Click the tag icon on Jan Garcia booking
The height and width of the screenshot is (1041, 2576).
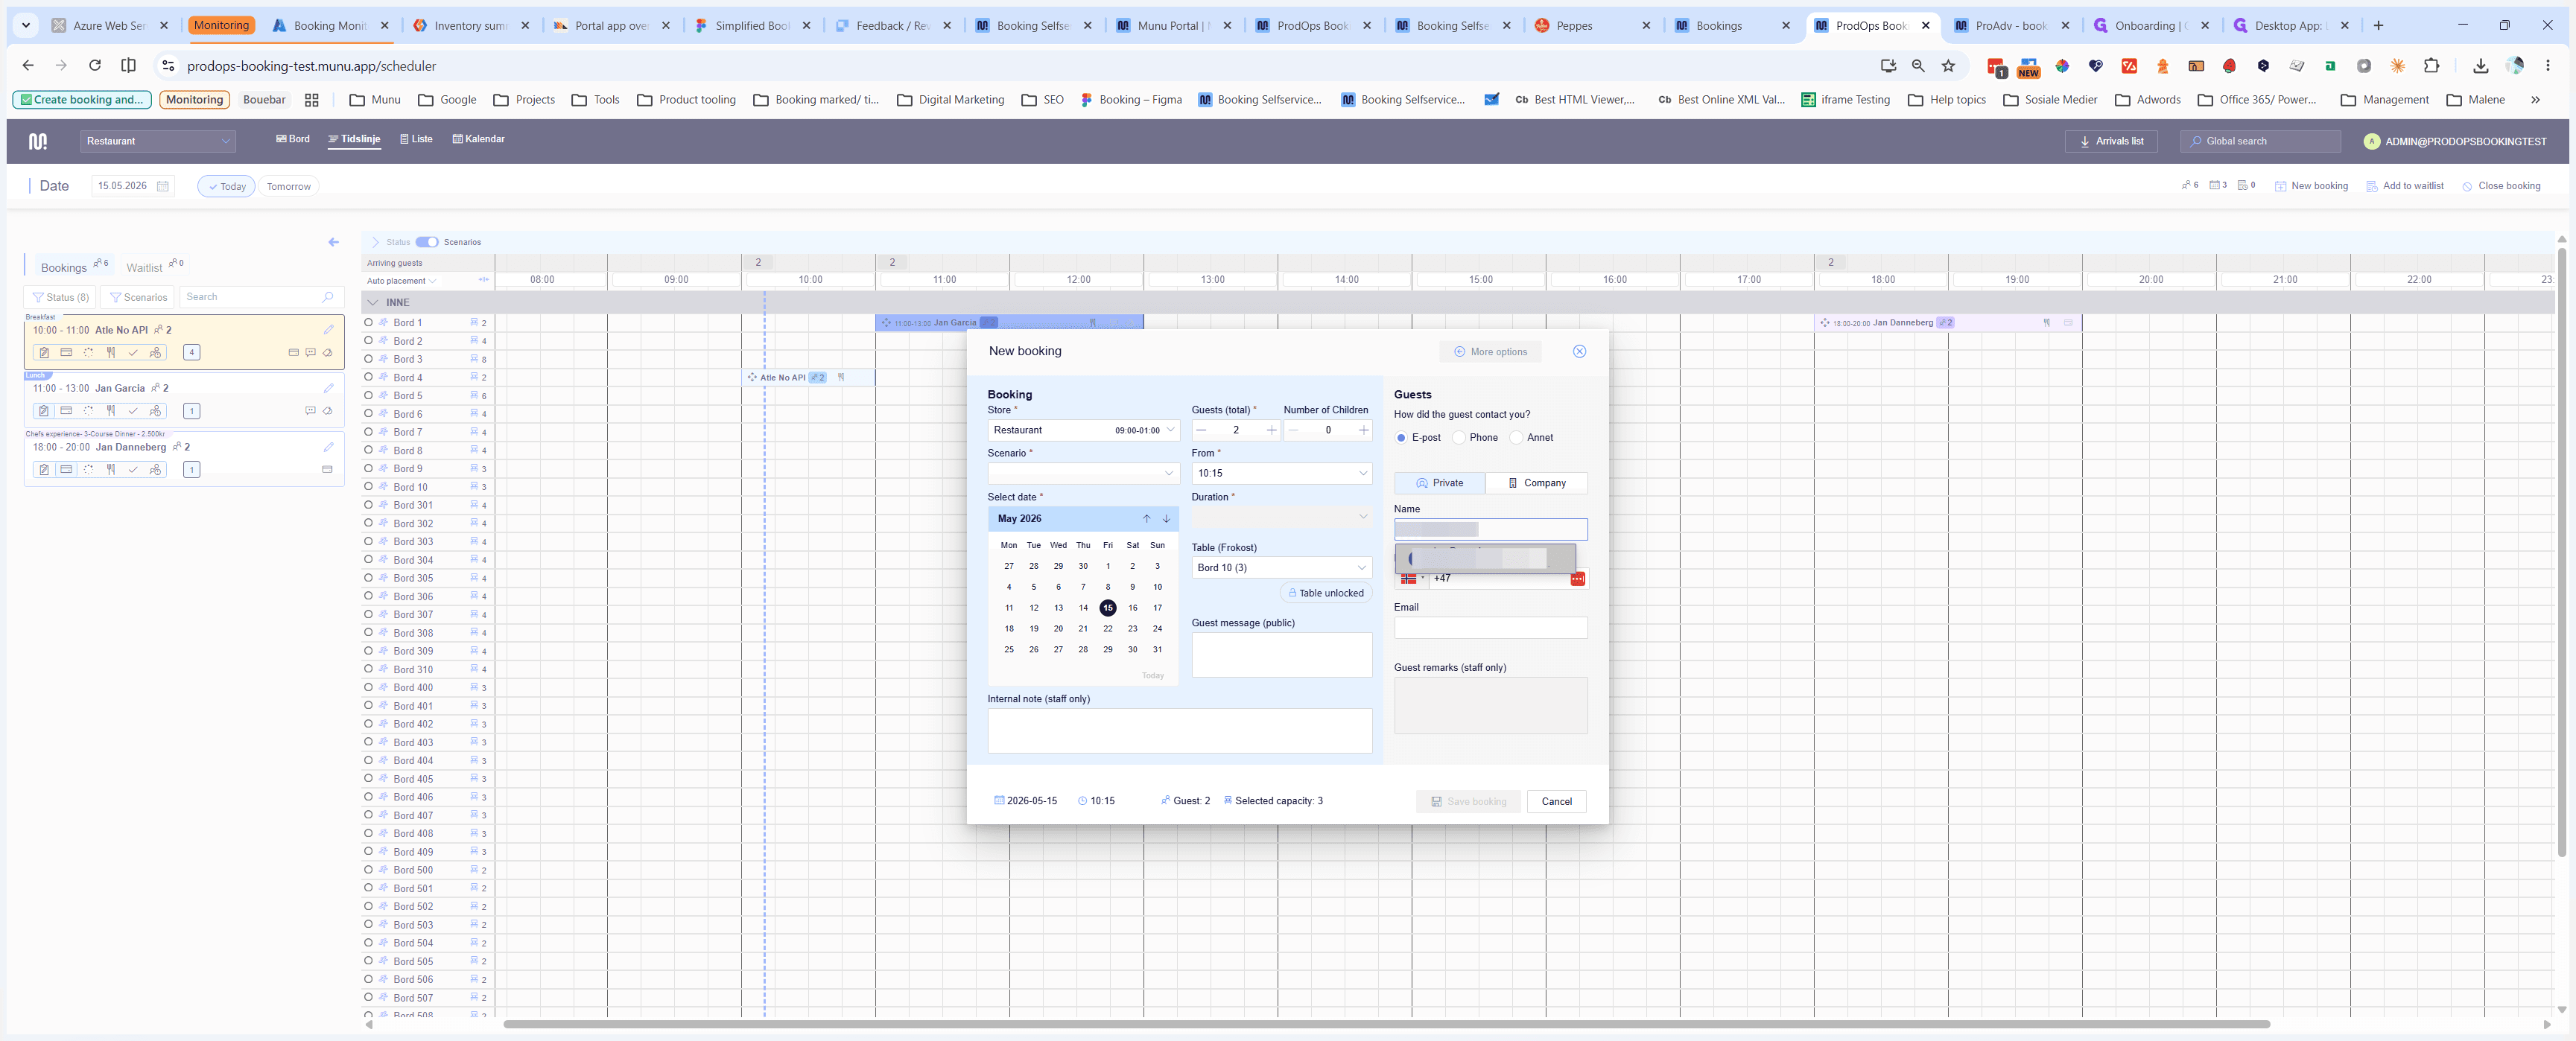pyautogui.click(x=327, y=411)
